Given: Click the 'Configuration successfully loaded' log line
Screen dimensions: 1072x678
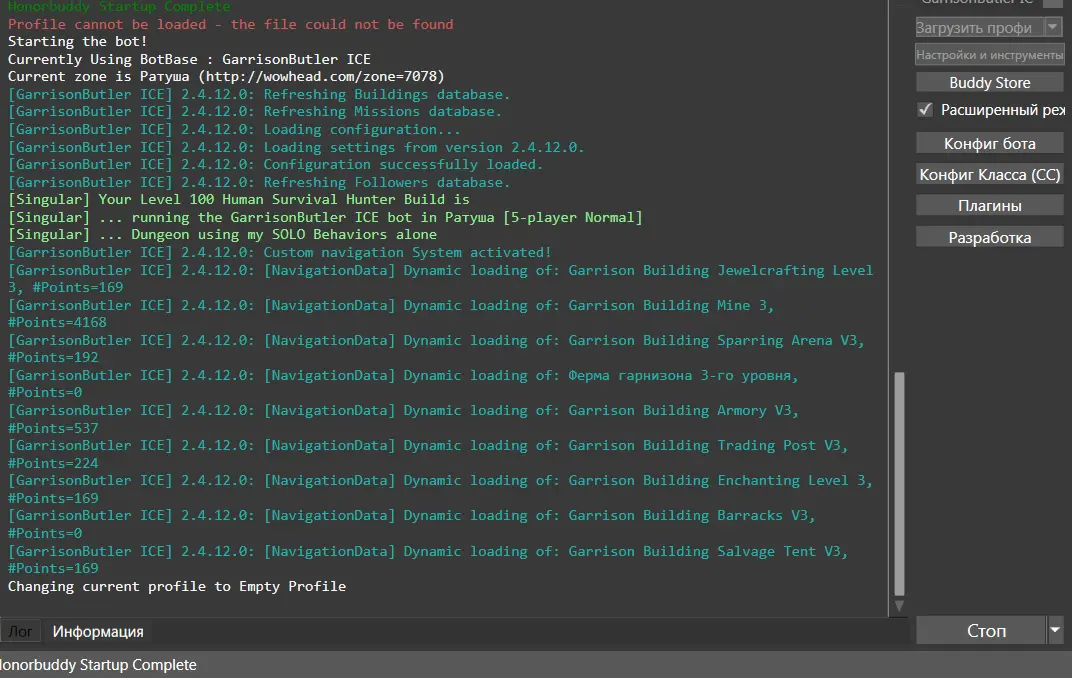Looking at the screenshot, I should pyautogui.click(x=276, y=165).
